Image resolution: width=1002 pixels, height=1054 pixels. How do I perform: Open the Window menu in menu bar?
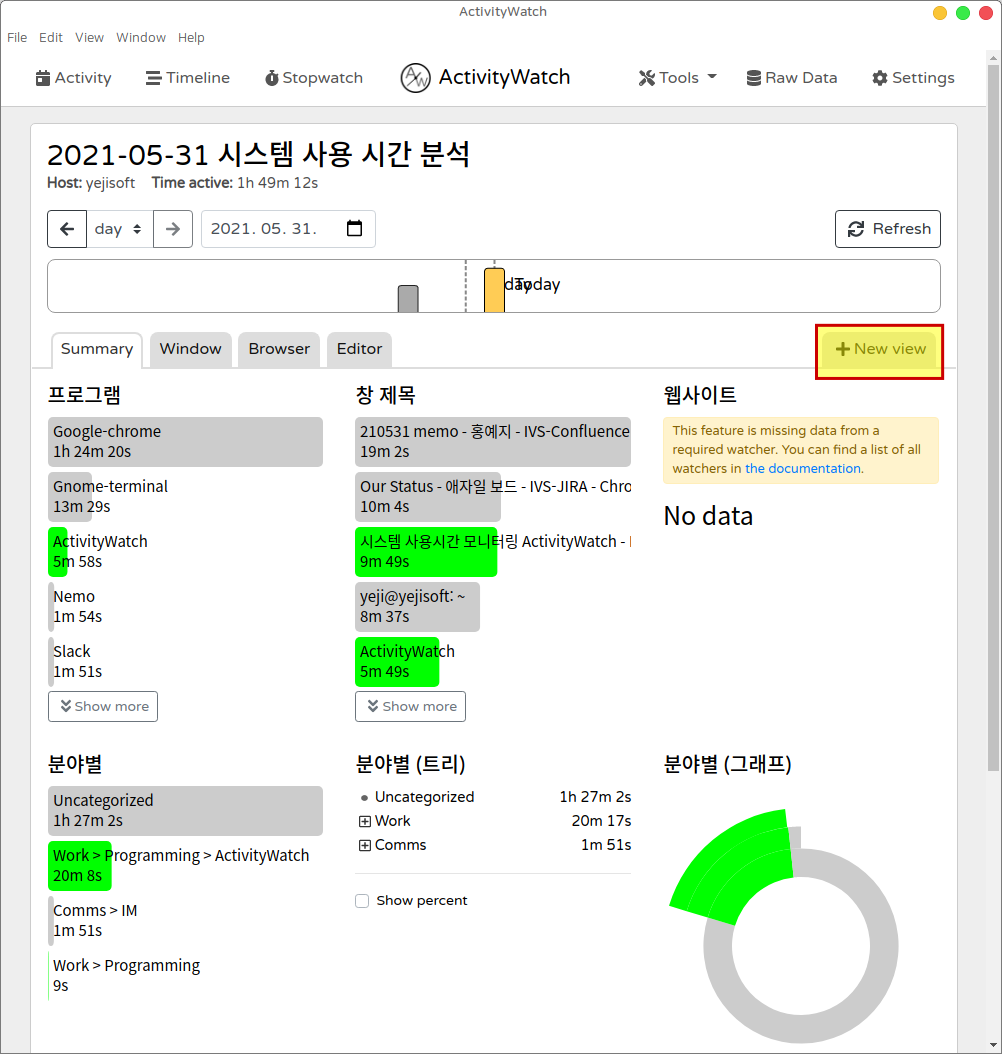click(141, 37)
